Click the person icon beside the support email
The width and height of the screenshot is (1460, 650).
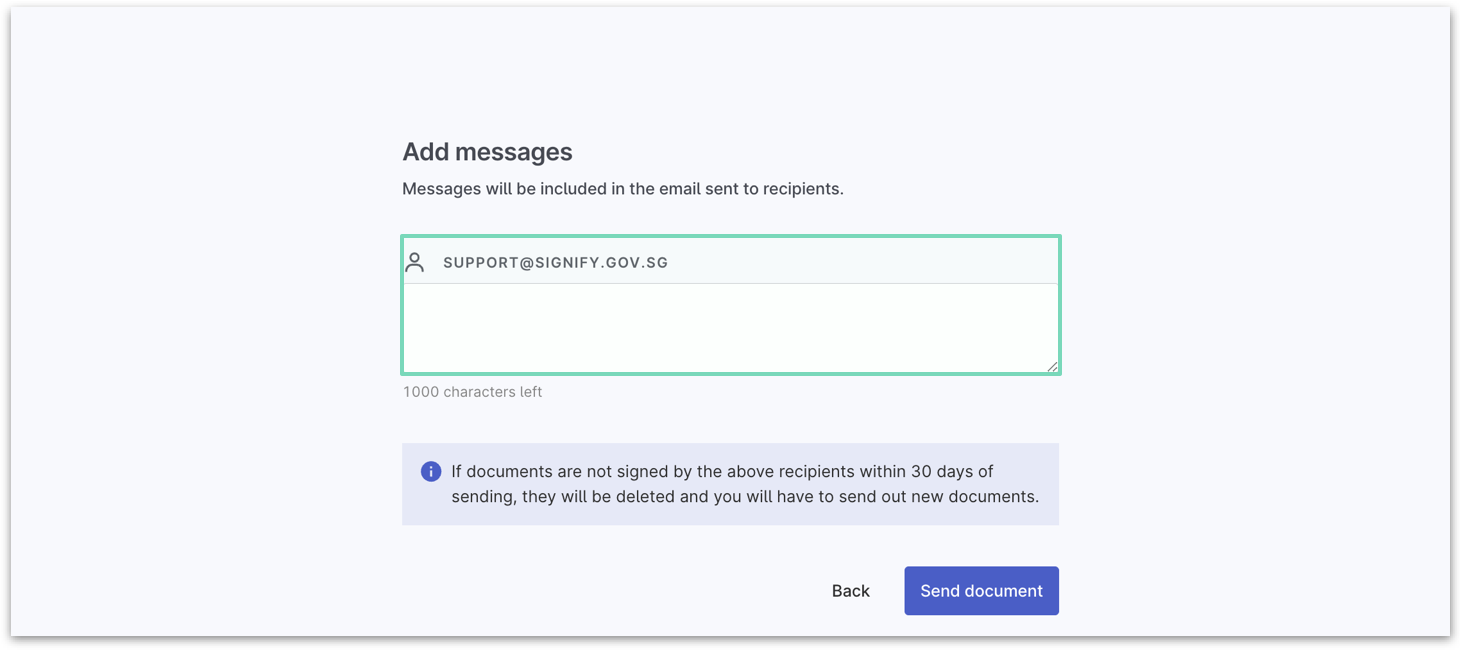415,262
